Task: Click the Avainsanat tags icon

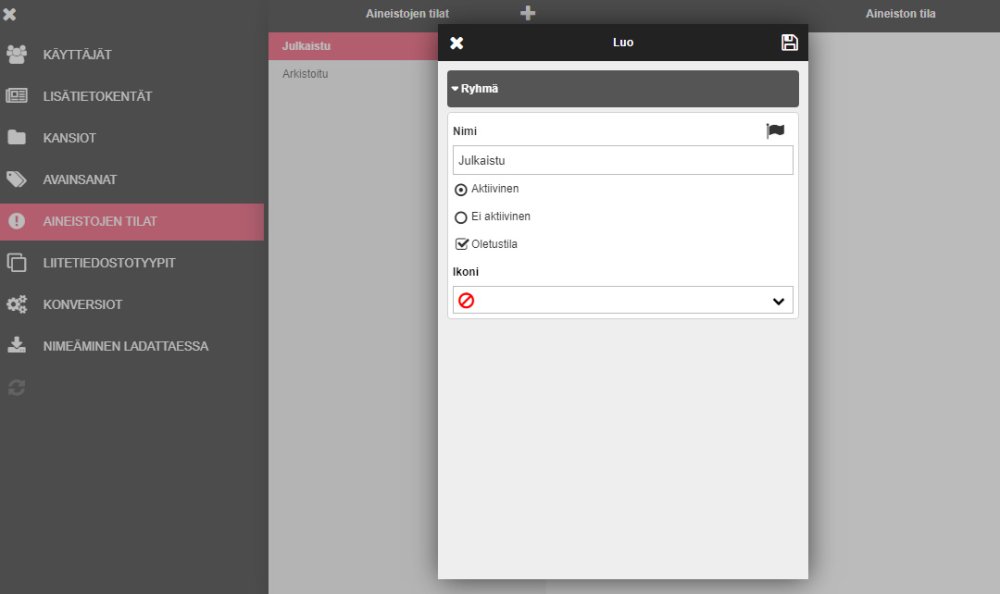Action: point(17,179)
